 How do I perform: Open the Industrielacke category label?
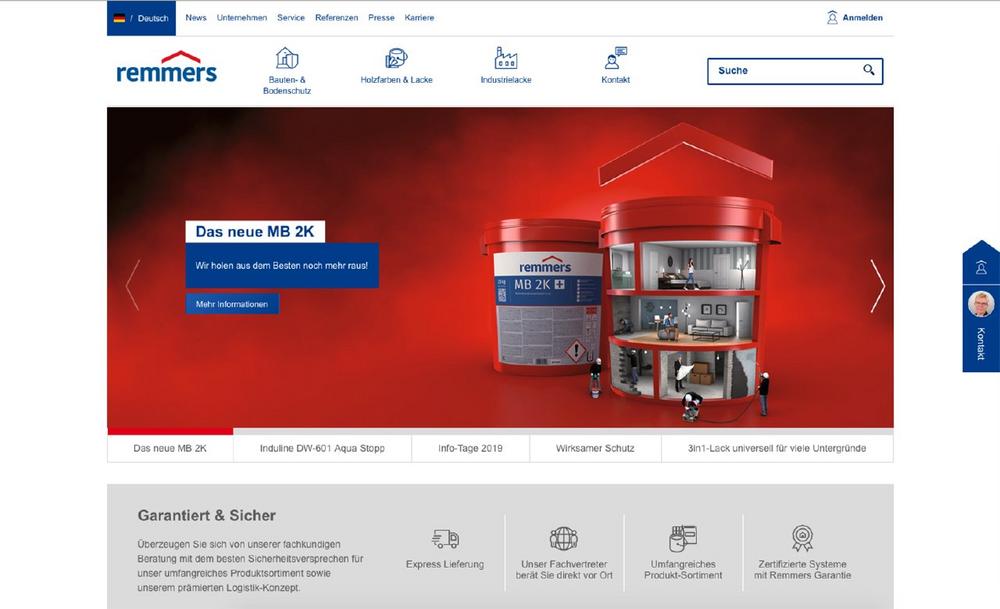[x=506, y=80]
